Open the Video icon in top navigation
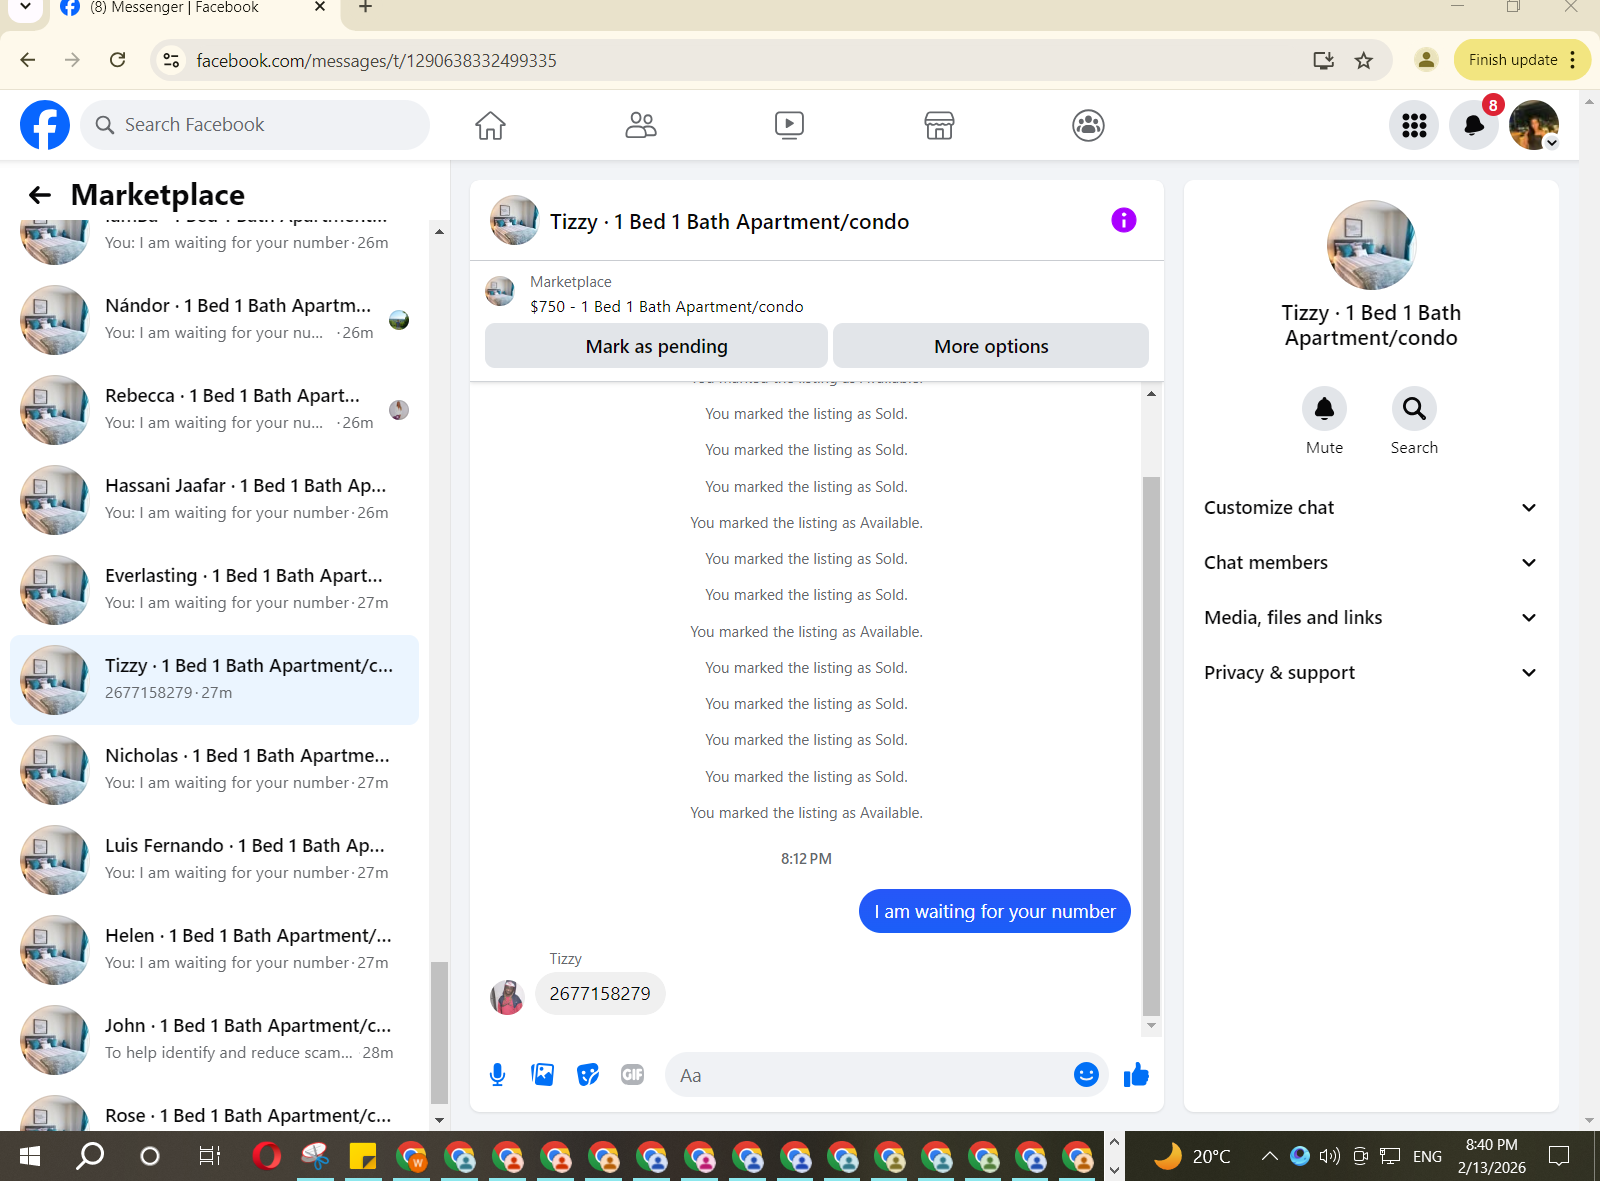1600x1181 pixels. (789, 125)
